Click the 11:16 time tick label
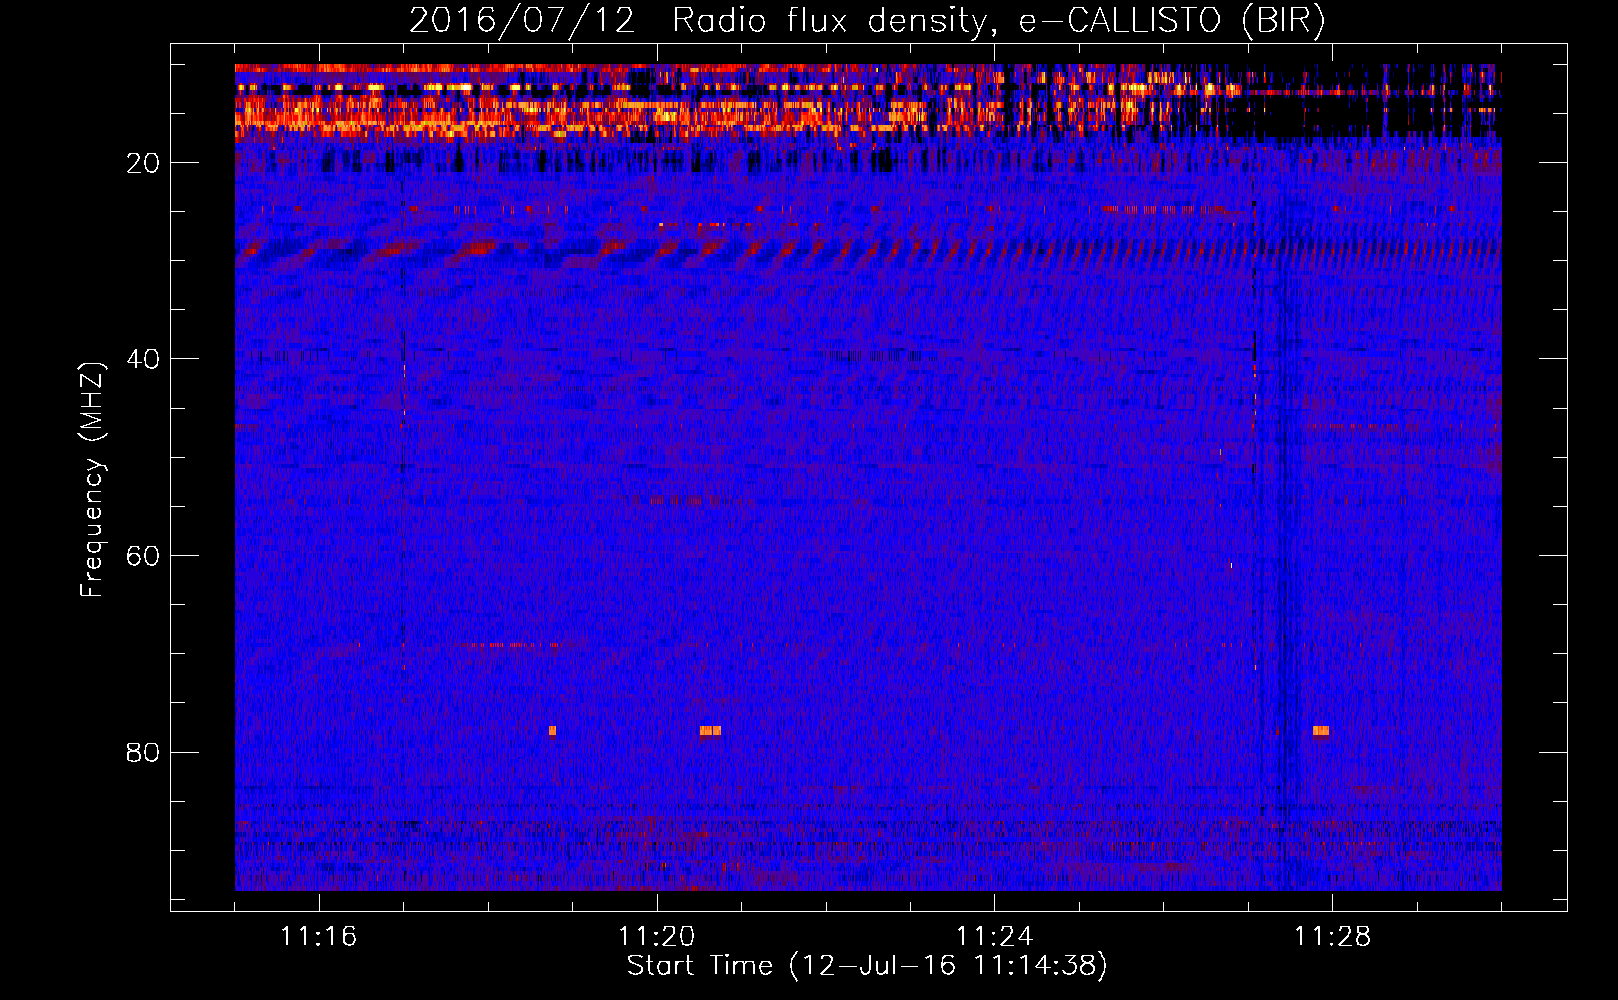 point(319,937)
